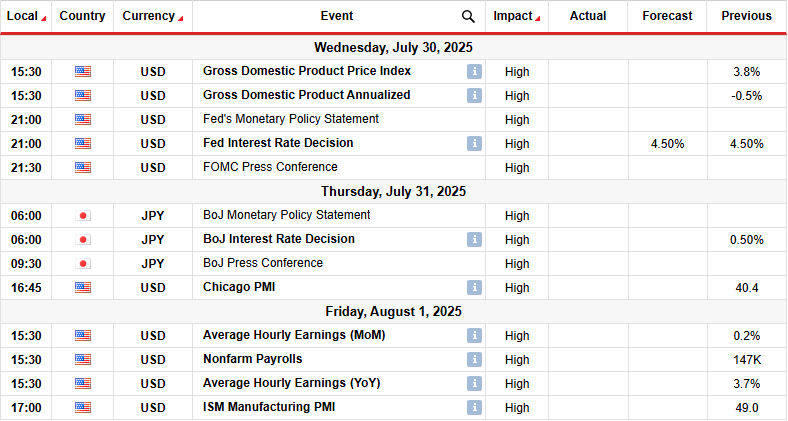Click the search magnifier icon in Event header
788x421 pixels.
pyautogui.click(x=468, y=16)
